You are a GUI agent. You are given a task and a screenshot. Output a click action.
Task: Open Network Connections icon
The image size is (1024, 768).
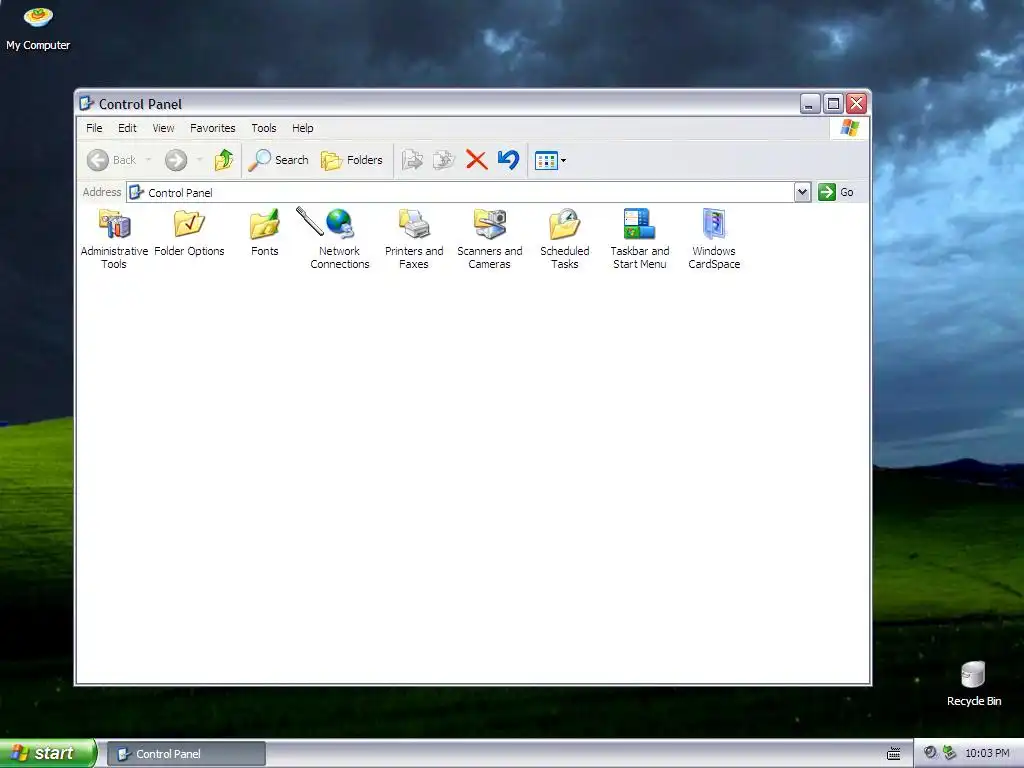[x=340, y=224]
